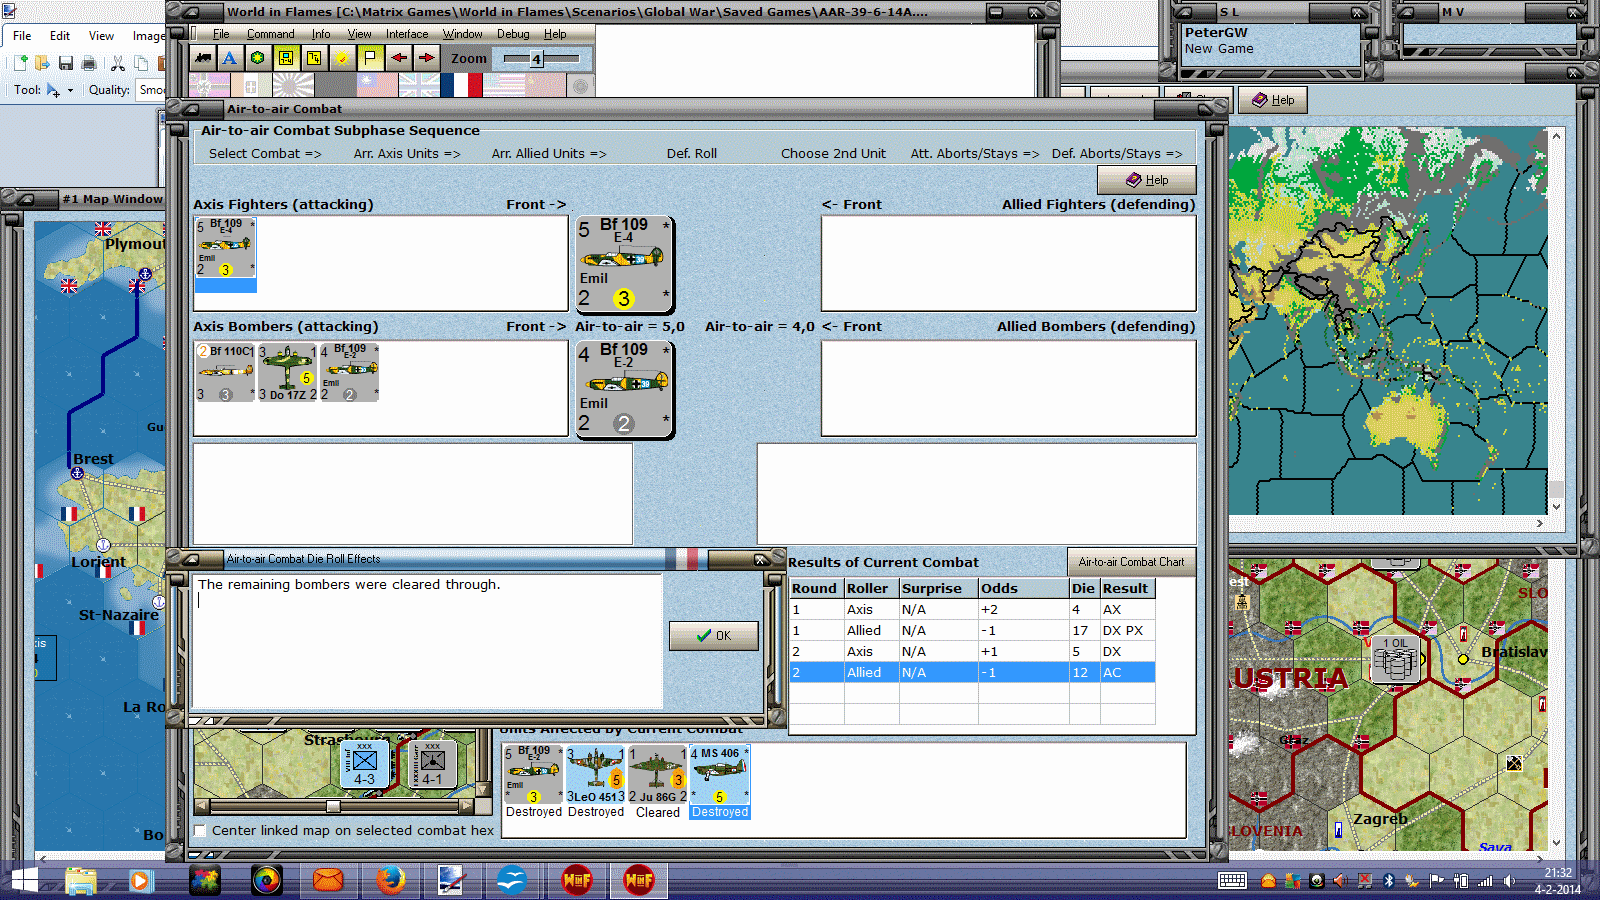Toggle the white flag toolbar button

point(370,58)
